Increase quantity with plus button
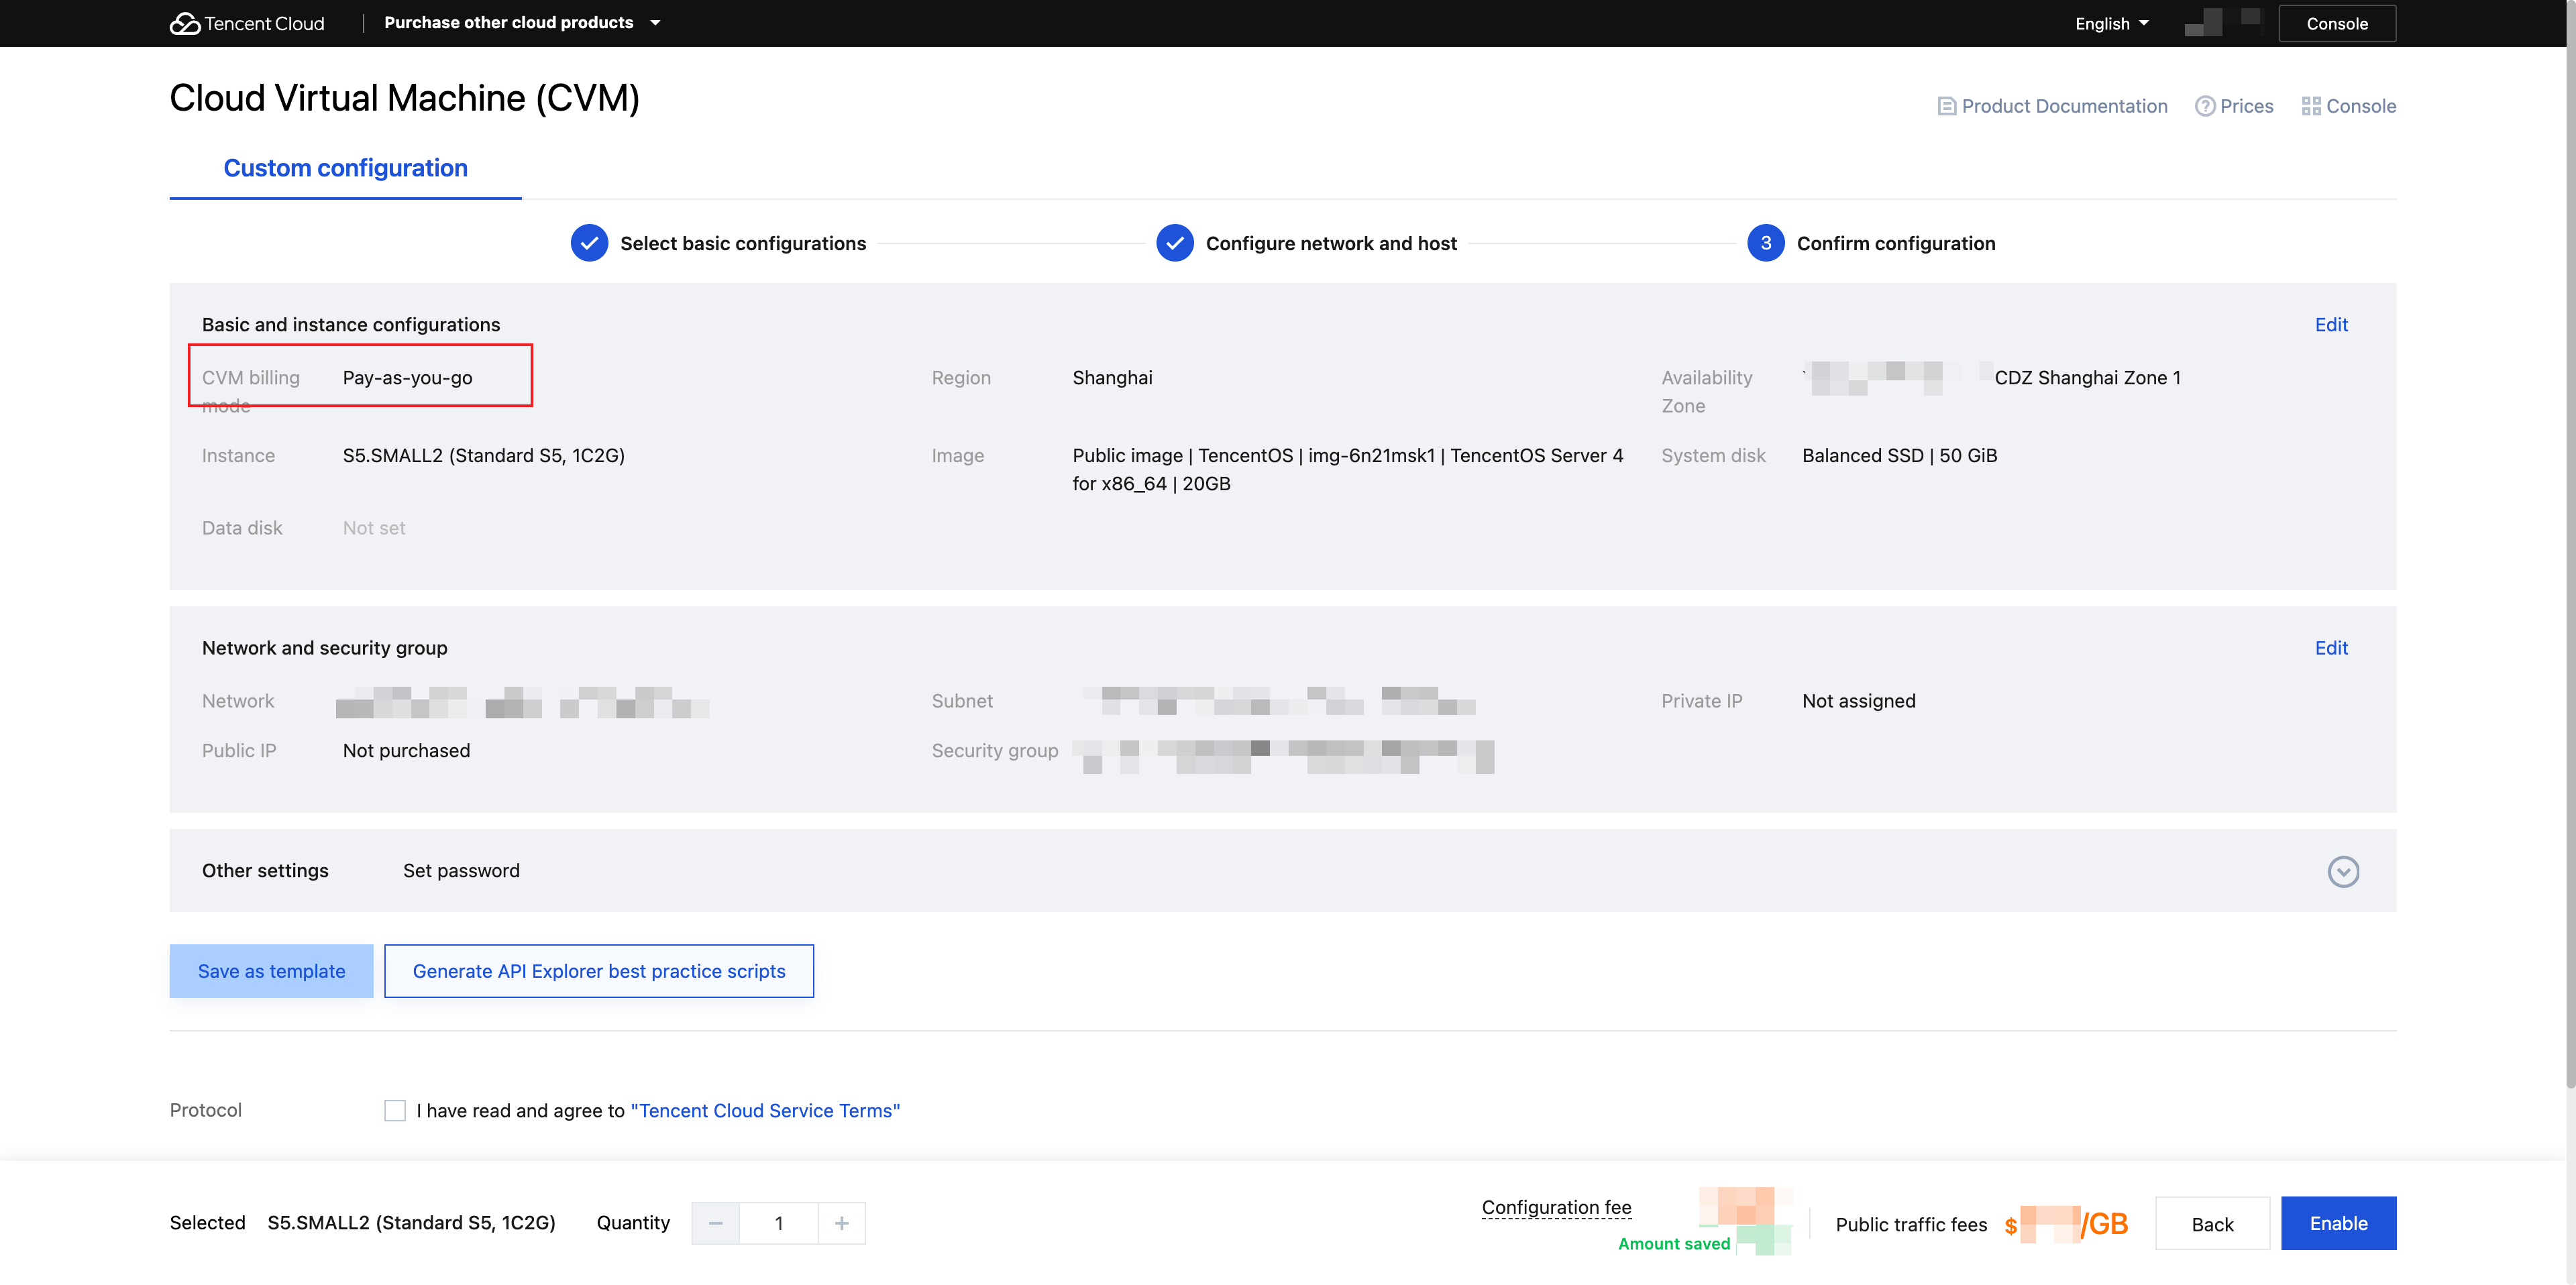 pyautogui.click(x=841, y=1223)
